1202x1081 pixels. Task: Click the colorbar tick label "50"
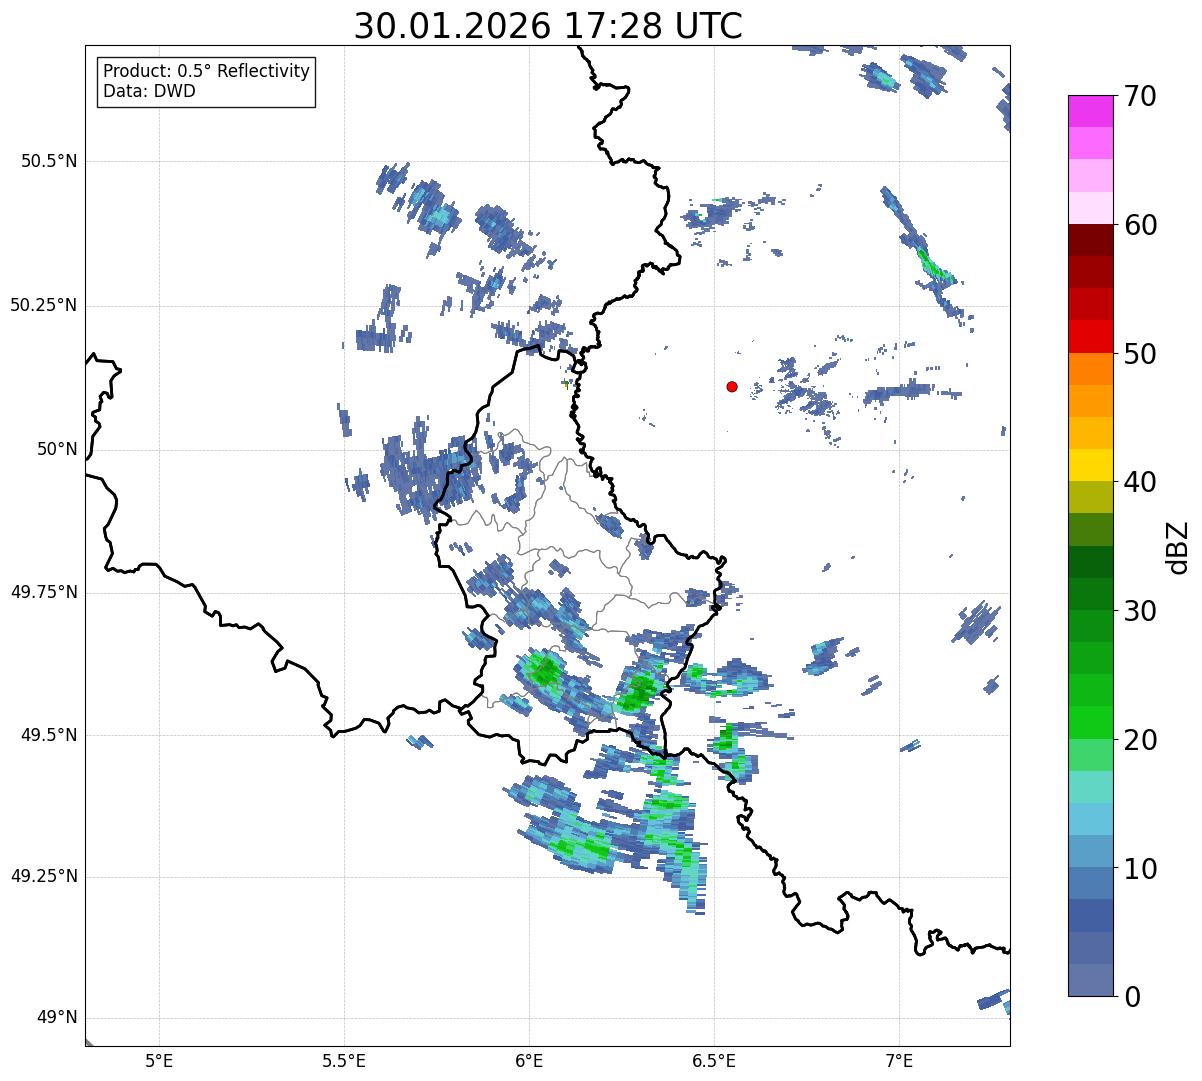tap(1140, 355)
